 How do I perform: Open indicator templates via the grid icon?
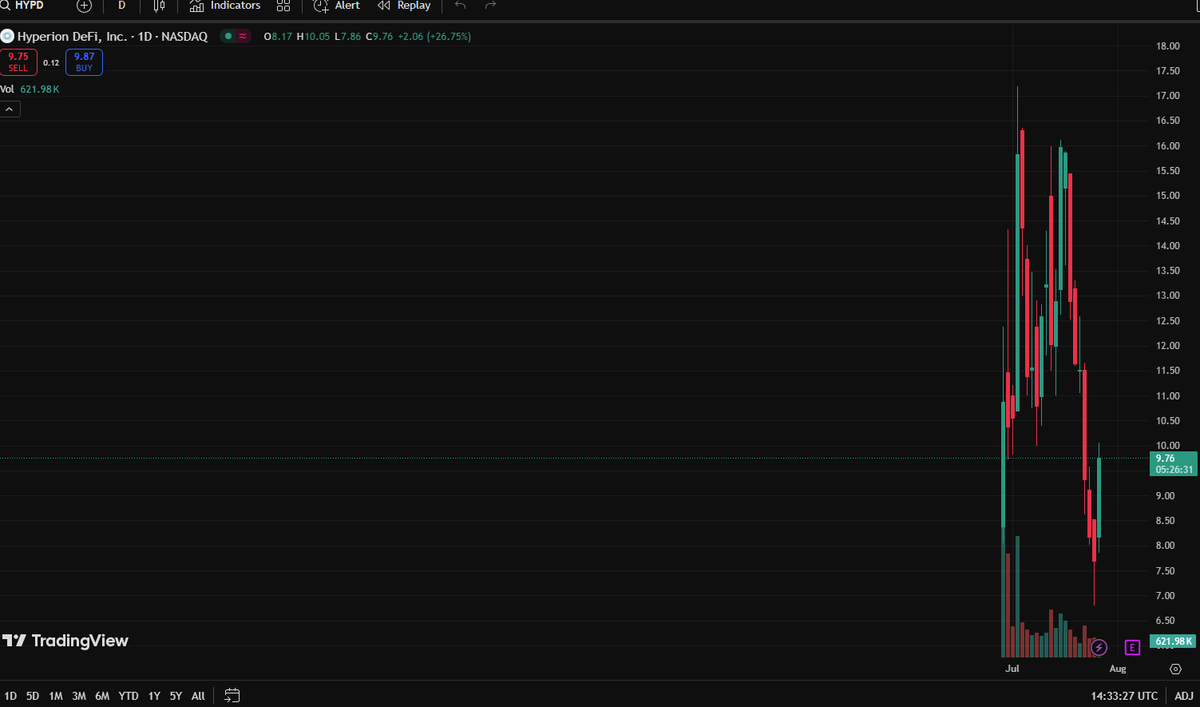(283, 5)
